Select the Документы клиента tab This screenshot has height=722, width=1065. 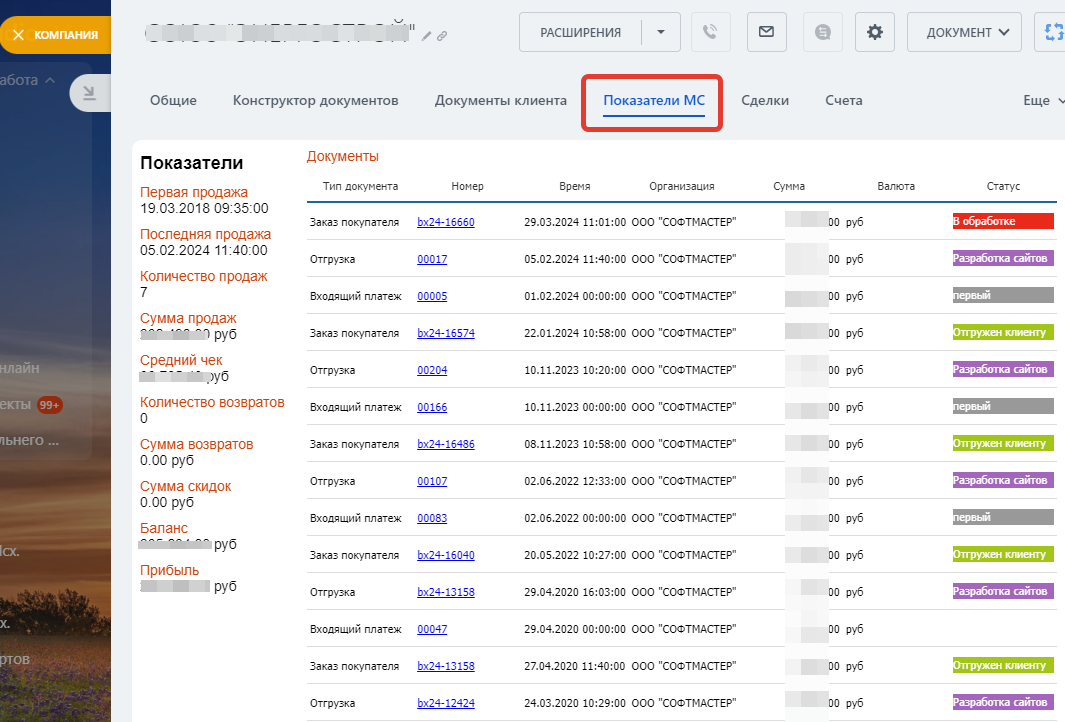pos(501,101)
